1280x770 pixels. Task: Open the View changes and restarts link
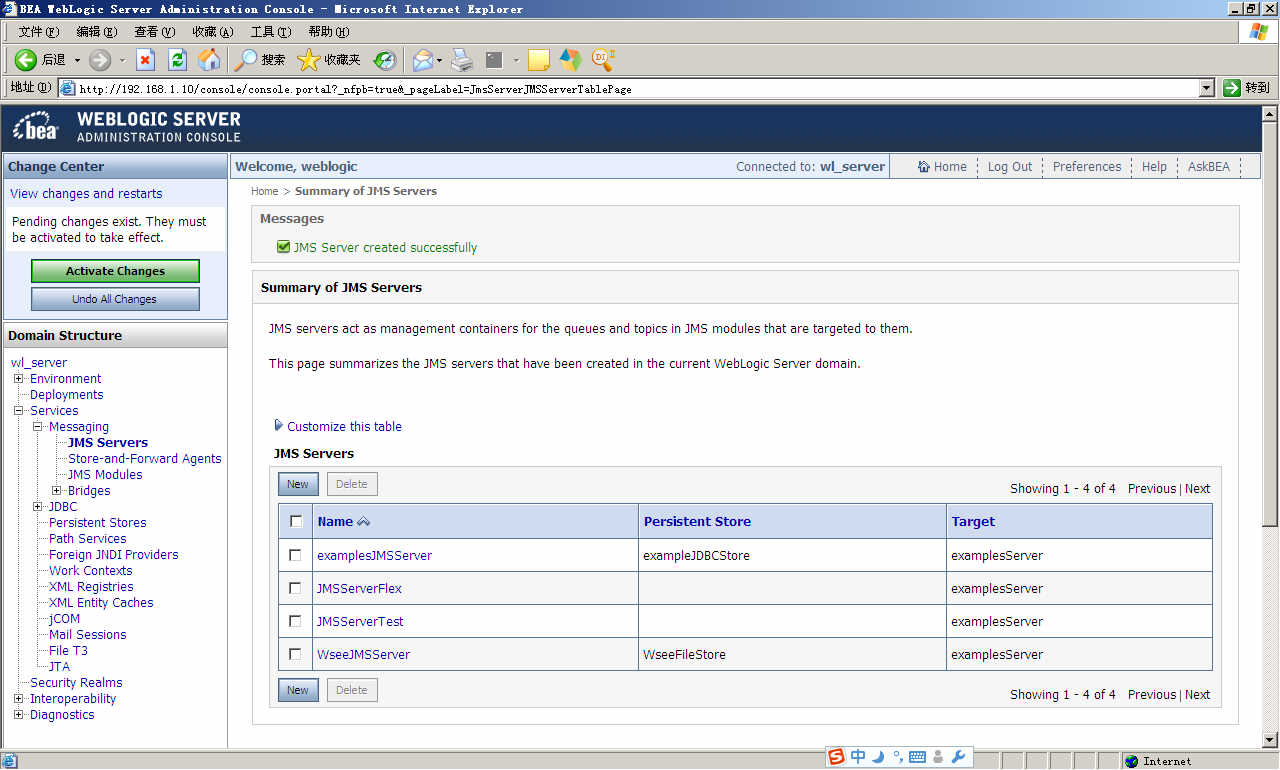[86, 194]
